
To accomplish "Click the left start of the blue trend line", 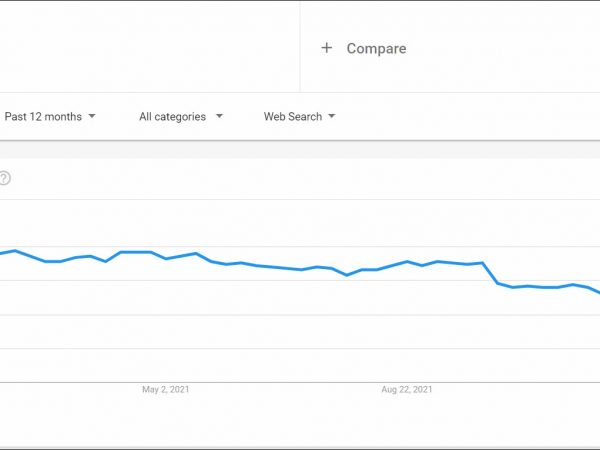I will 3,252.
